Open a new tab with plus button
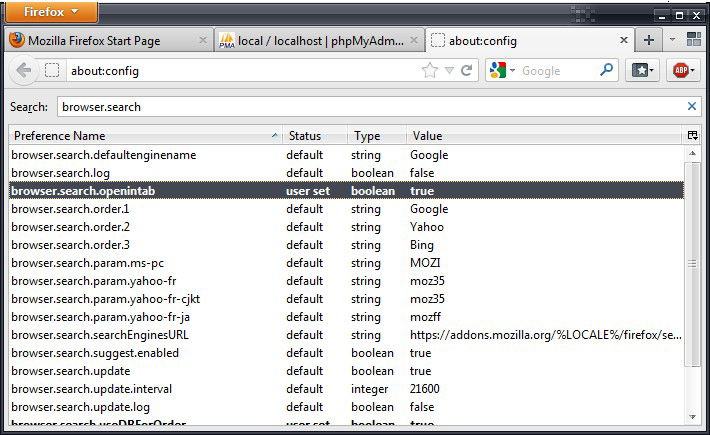The image size is (710, 435). pos(648,40)
